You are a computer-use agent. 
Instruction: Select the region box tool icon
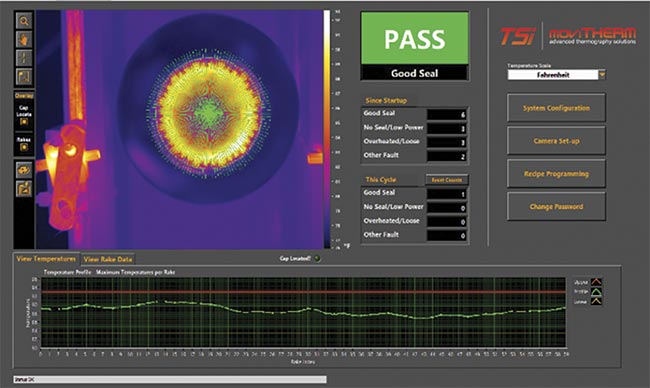(24, 76)
